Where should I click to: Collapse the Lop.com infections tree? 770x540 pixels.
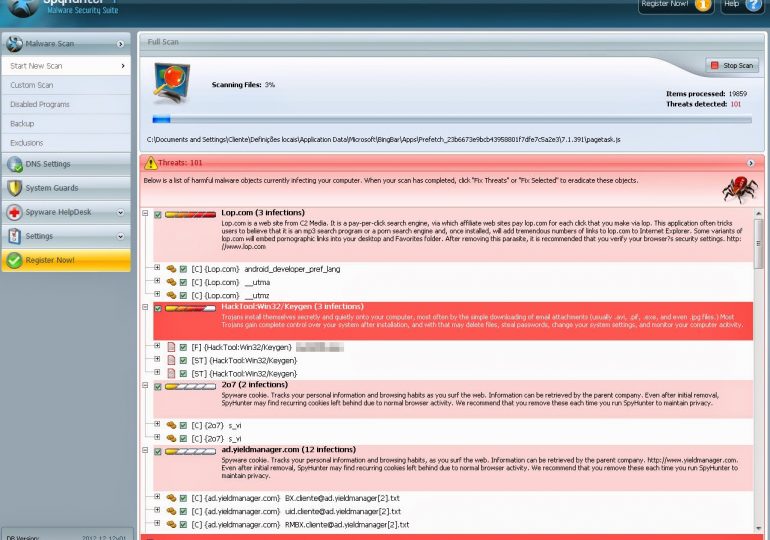click(146, 214)
